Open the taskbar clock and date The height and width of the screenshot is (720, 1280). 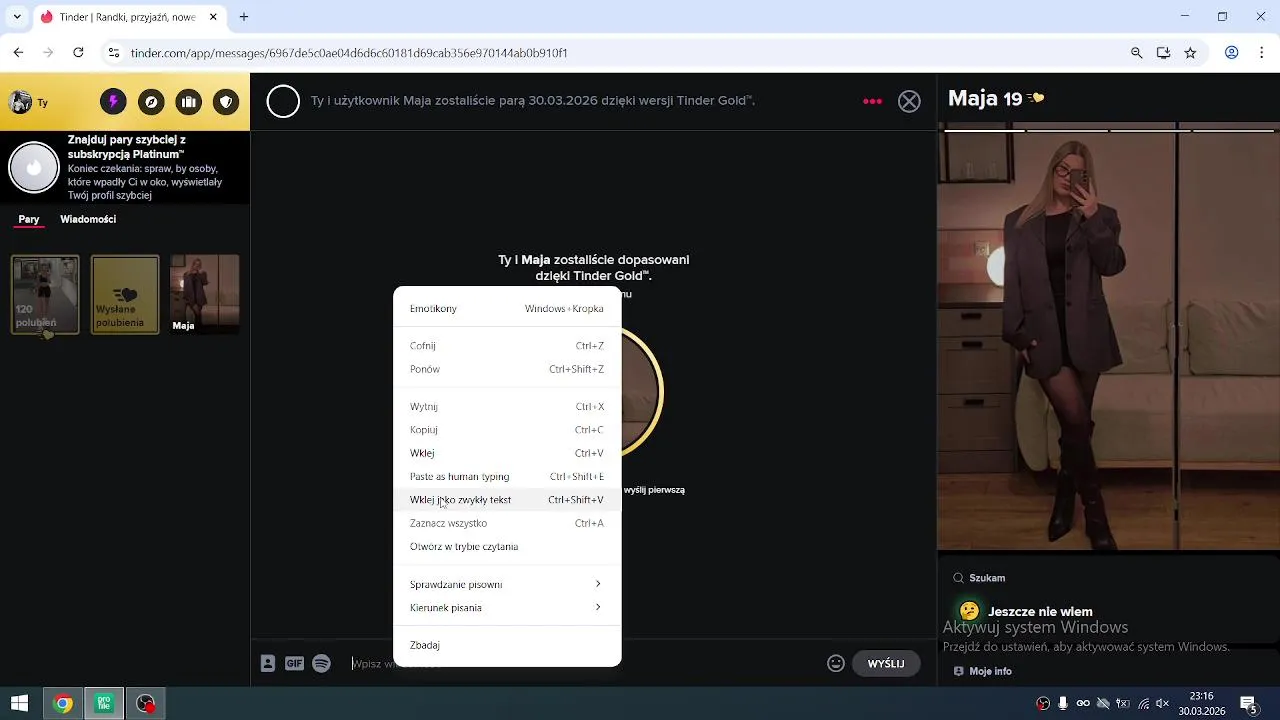1202,704
